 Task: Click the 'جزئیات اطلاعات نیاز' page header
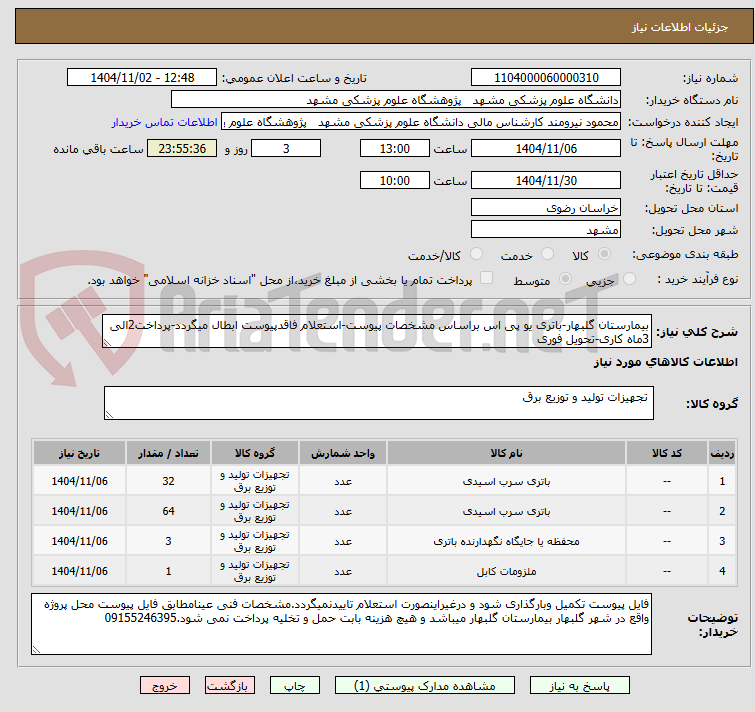coord(680,27)
